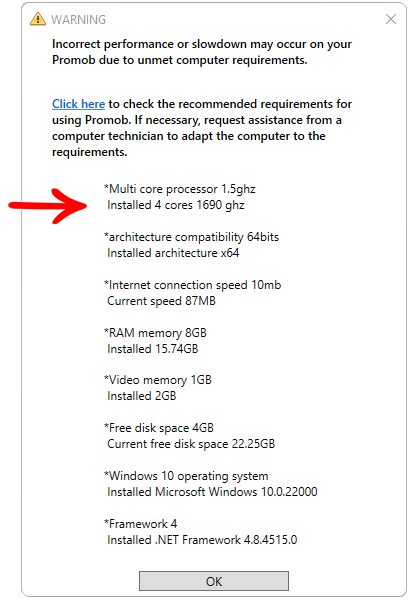
Task: Select 'Internet connection speed 10mb' requirement
Action: 193,285
